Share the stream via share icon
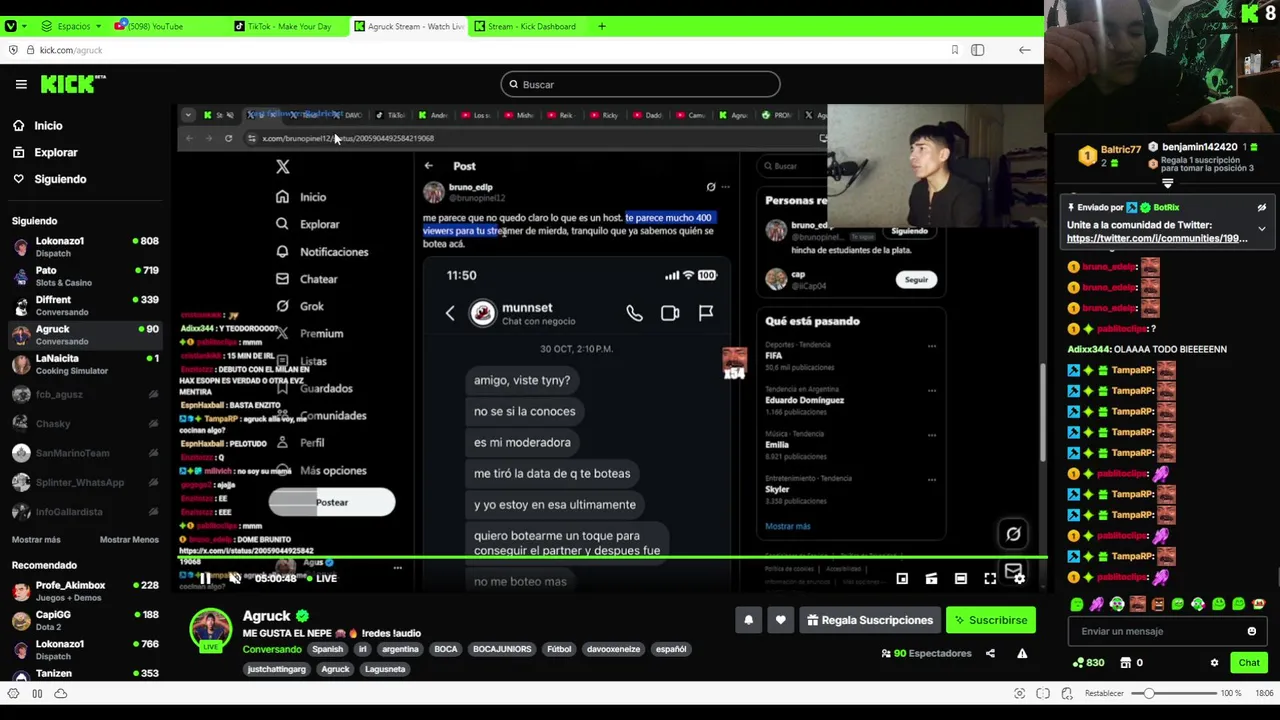Image resolution: width=1280 pixels, height=720 pixels. click(990, 653)
